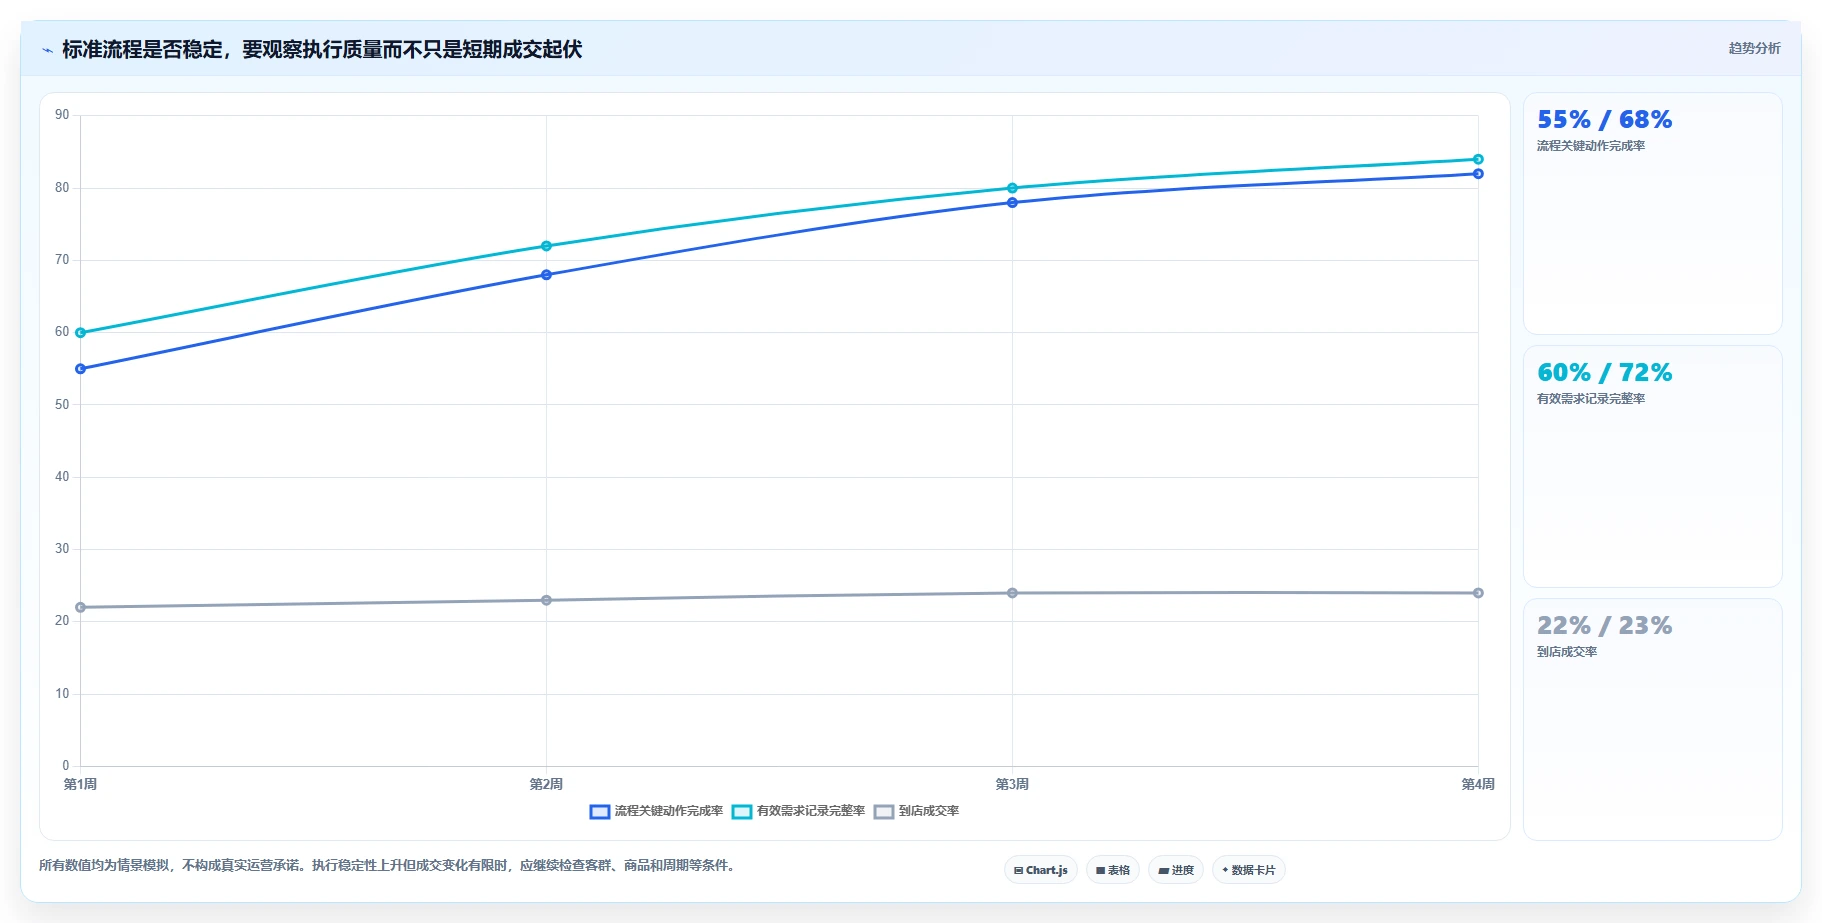Click the gray line point at 第3周 (24)
1822x923 pixels.
1012,593
